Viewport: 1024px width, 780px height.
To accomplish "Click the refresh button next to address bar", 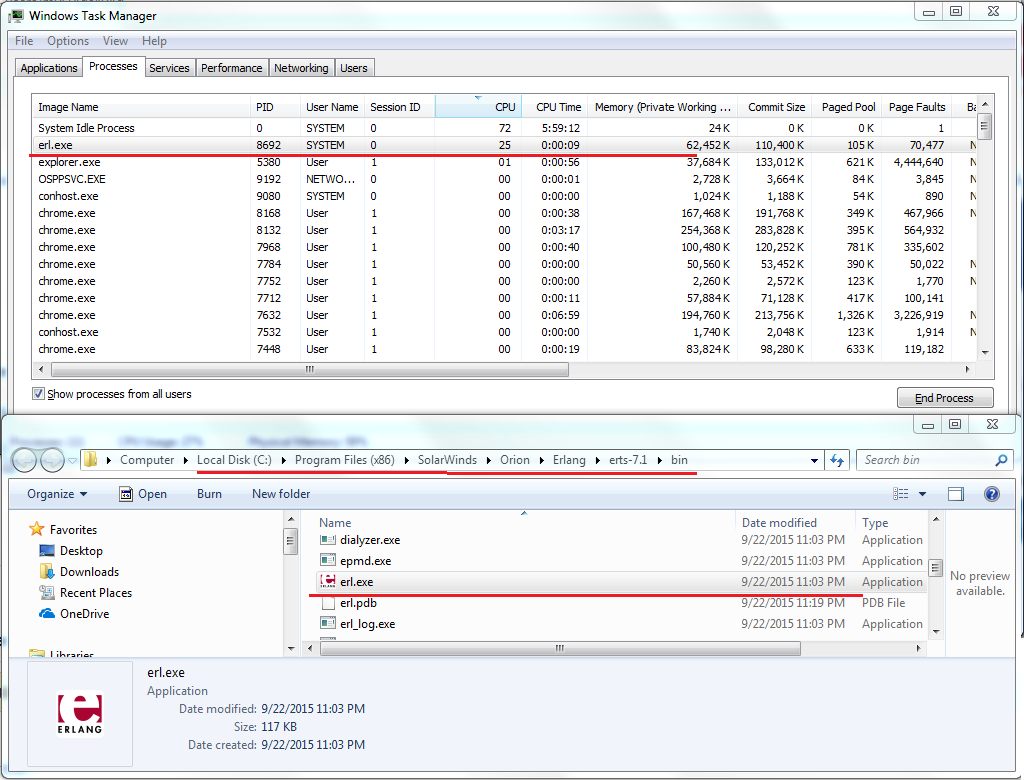I will pos(837,460).
